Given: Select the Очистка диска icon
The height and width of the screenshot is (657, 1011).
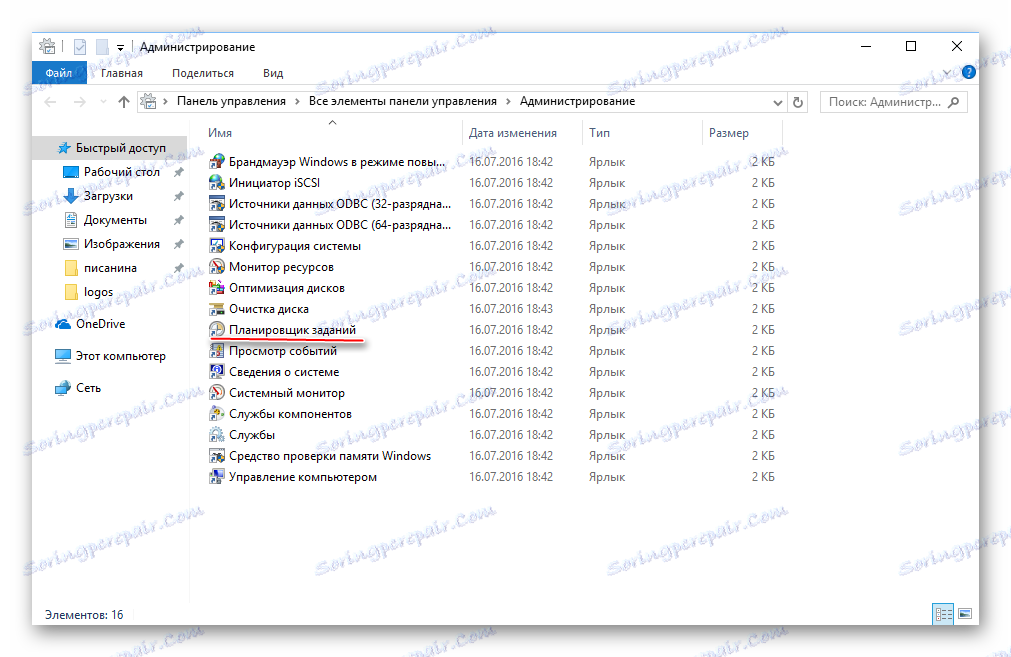Looking at the screenshot, I should coord(217,309).
